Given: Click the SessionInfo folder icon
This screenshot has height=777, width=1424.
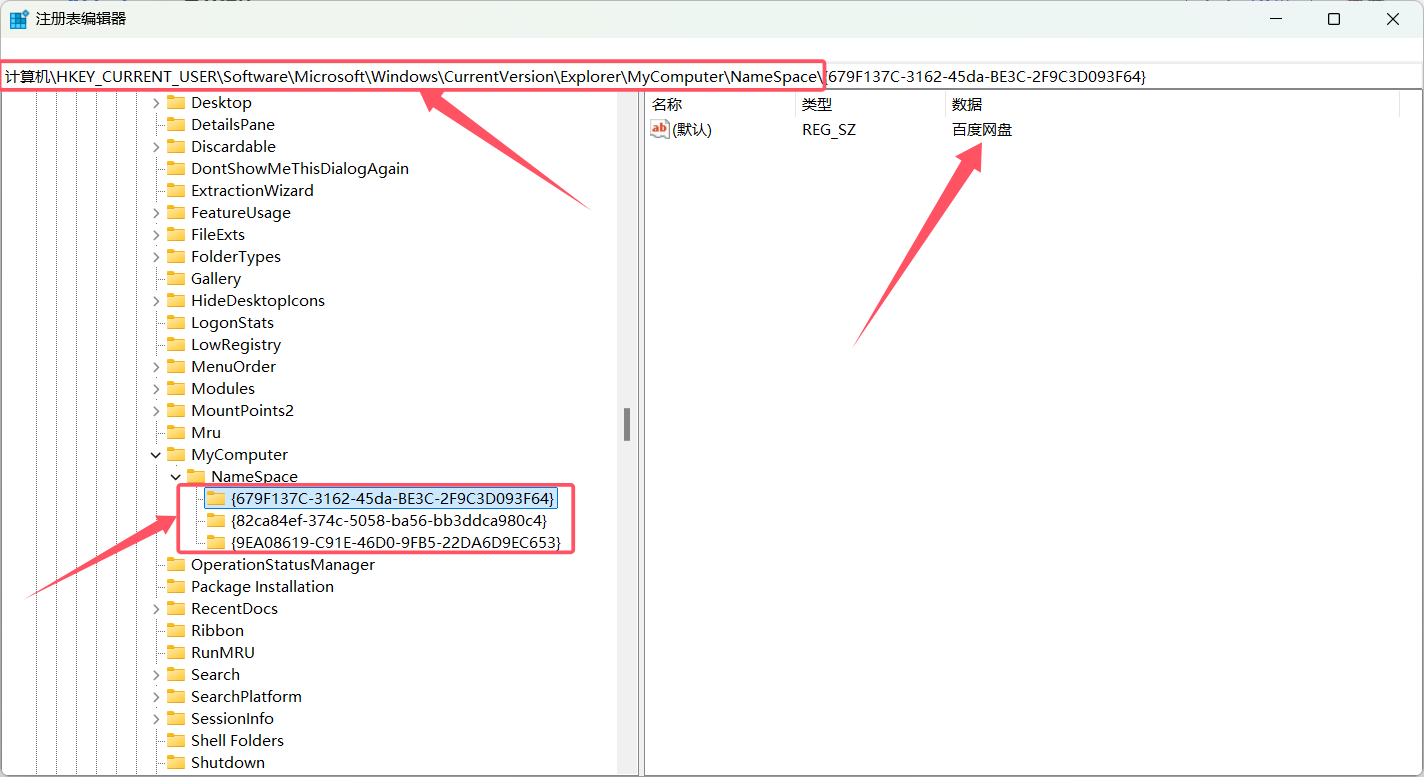Looking at the screenshot, I should (x=176, y=719).
